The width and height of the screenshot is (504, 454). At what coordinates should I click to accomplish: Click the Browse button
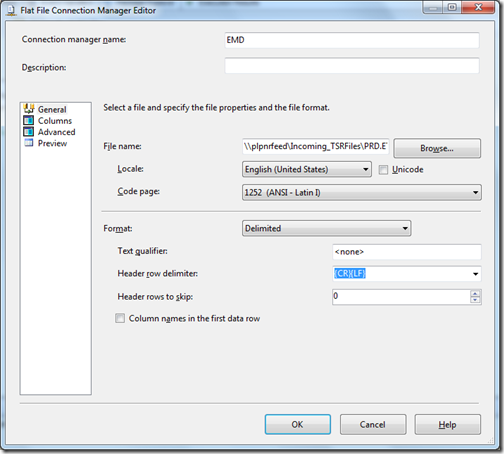coord(437,148)
